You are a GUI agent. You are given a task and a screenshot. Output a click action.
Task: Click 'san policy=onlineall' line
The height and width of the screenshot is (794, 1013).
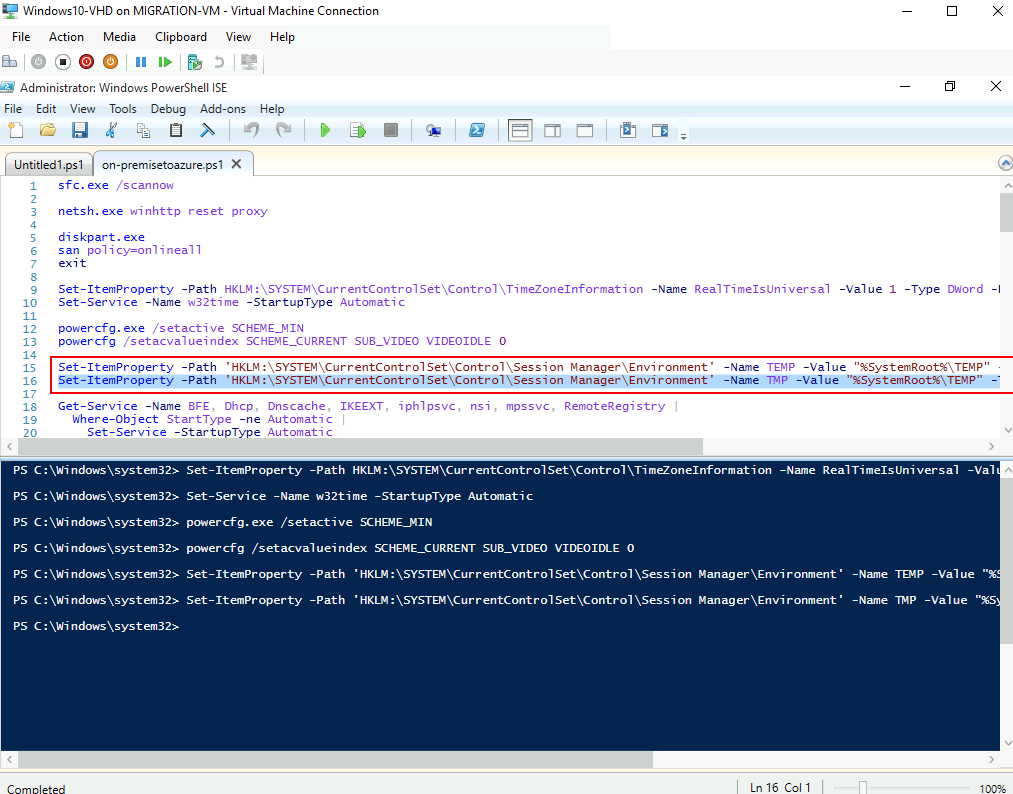[x=130, y=250]
